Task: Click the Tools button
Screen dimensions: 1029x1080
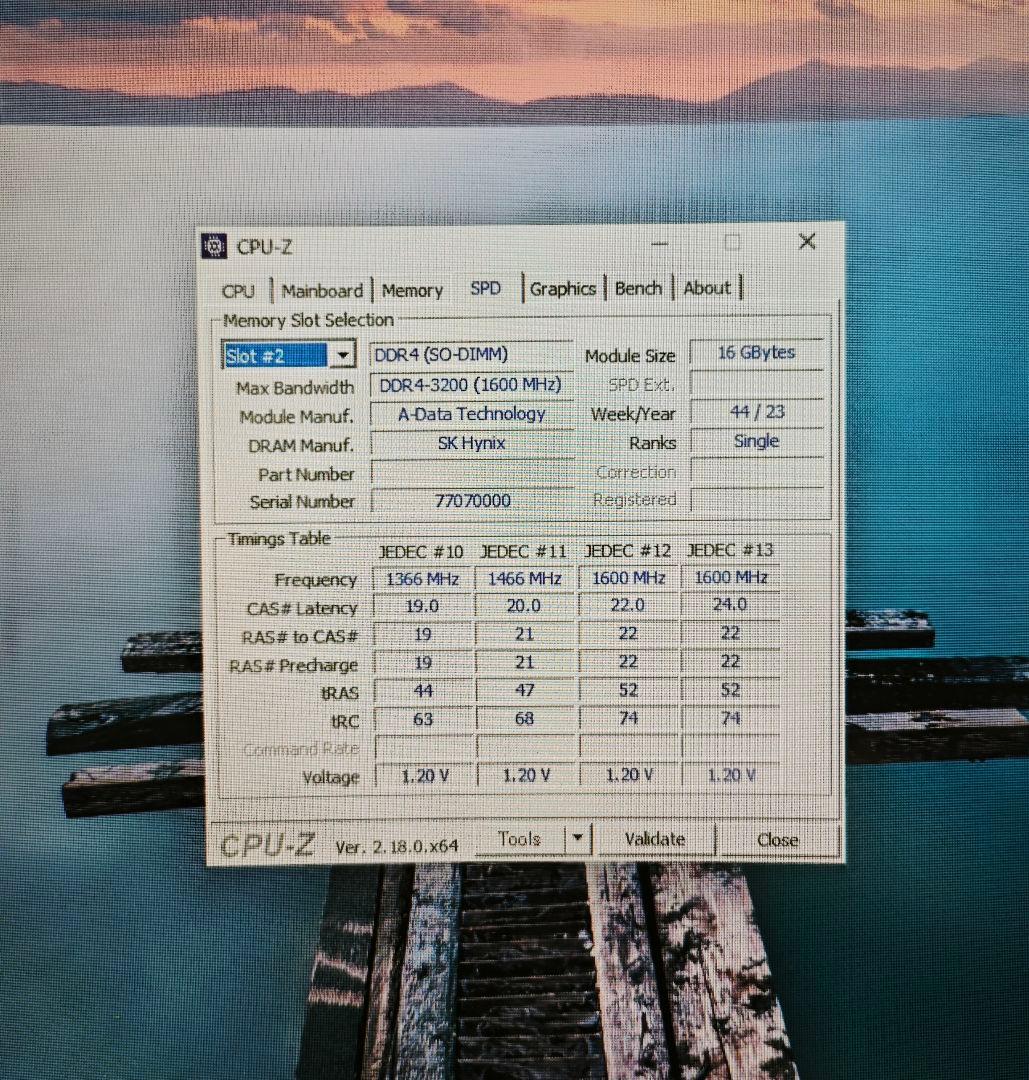Action: click(x=519, y=839)
